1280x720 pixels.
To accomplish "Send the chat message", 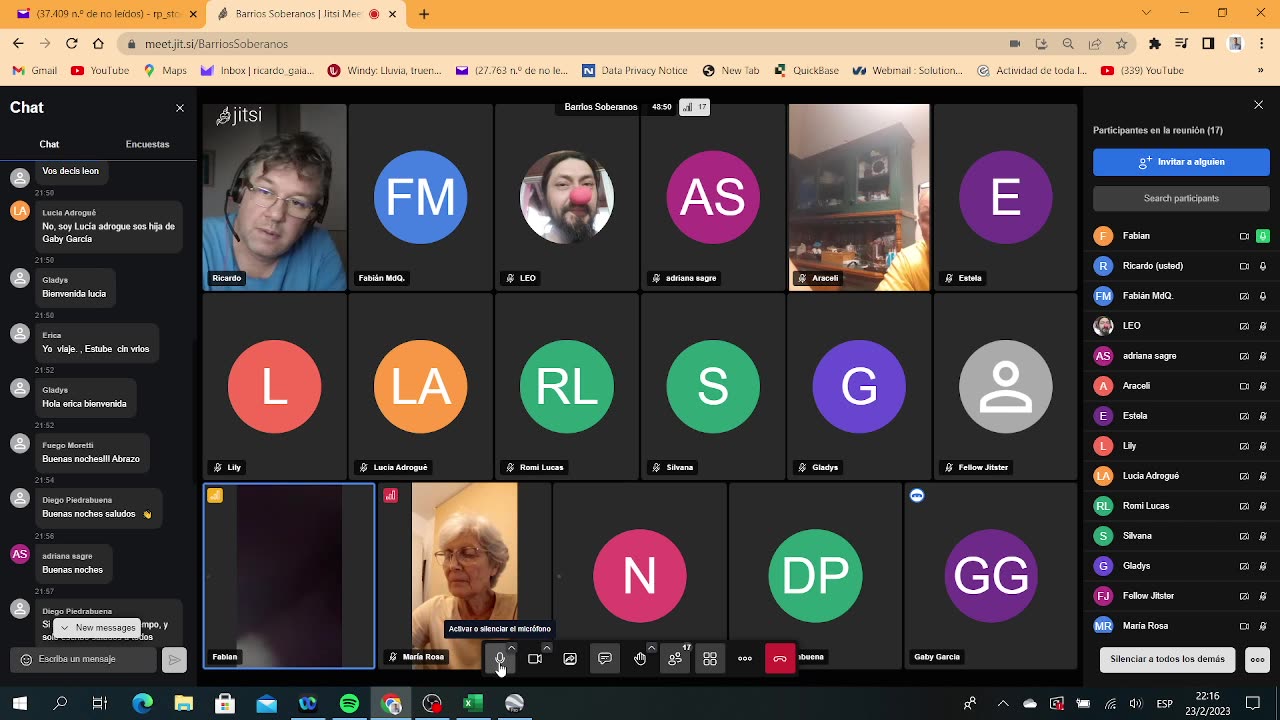I will coord(174,660).
